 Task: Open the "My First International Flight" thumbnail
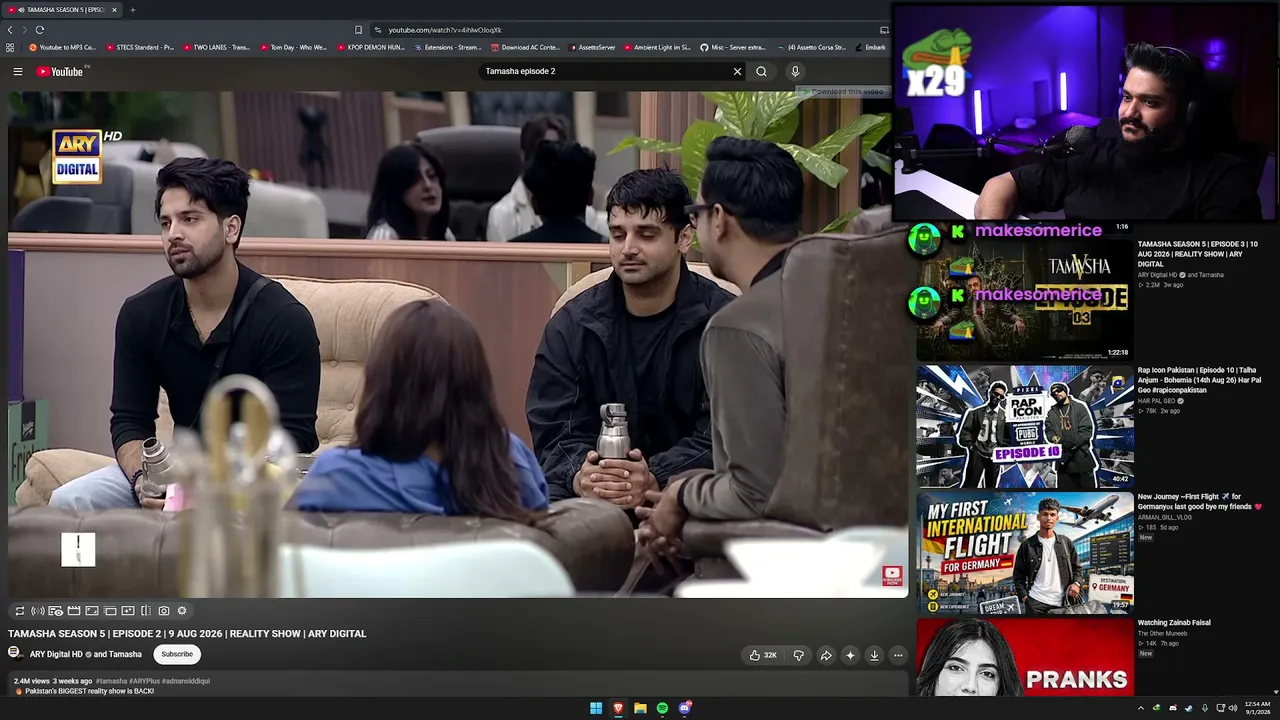1025,552
